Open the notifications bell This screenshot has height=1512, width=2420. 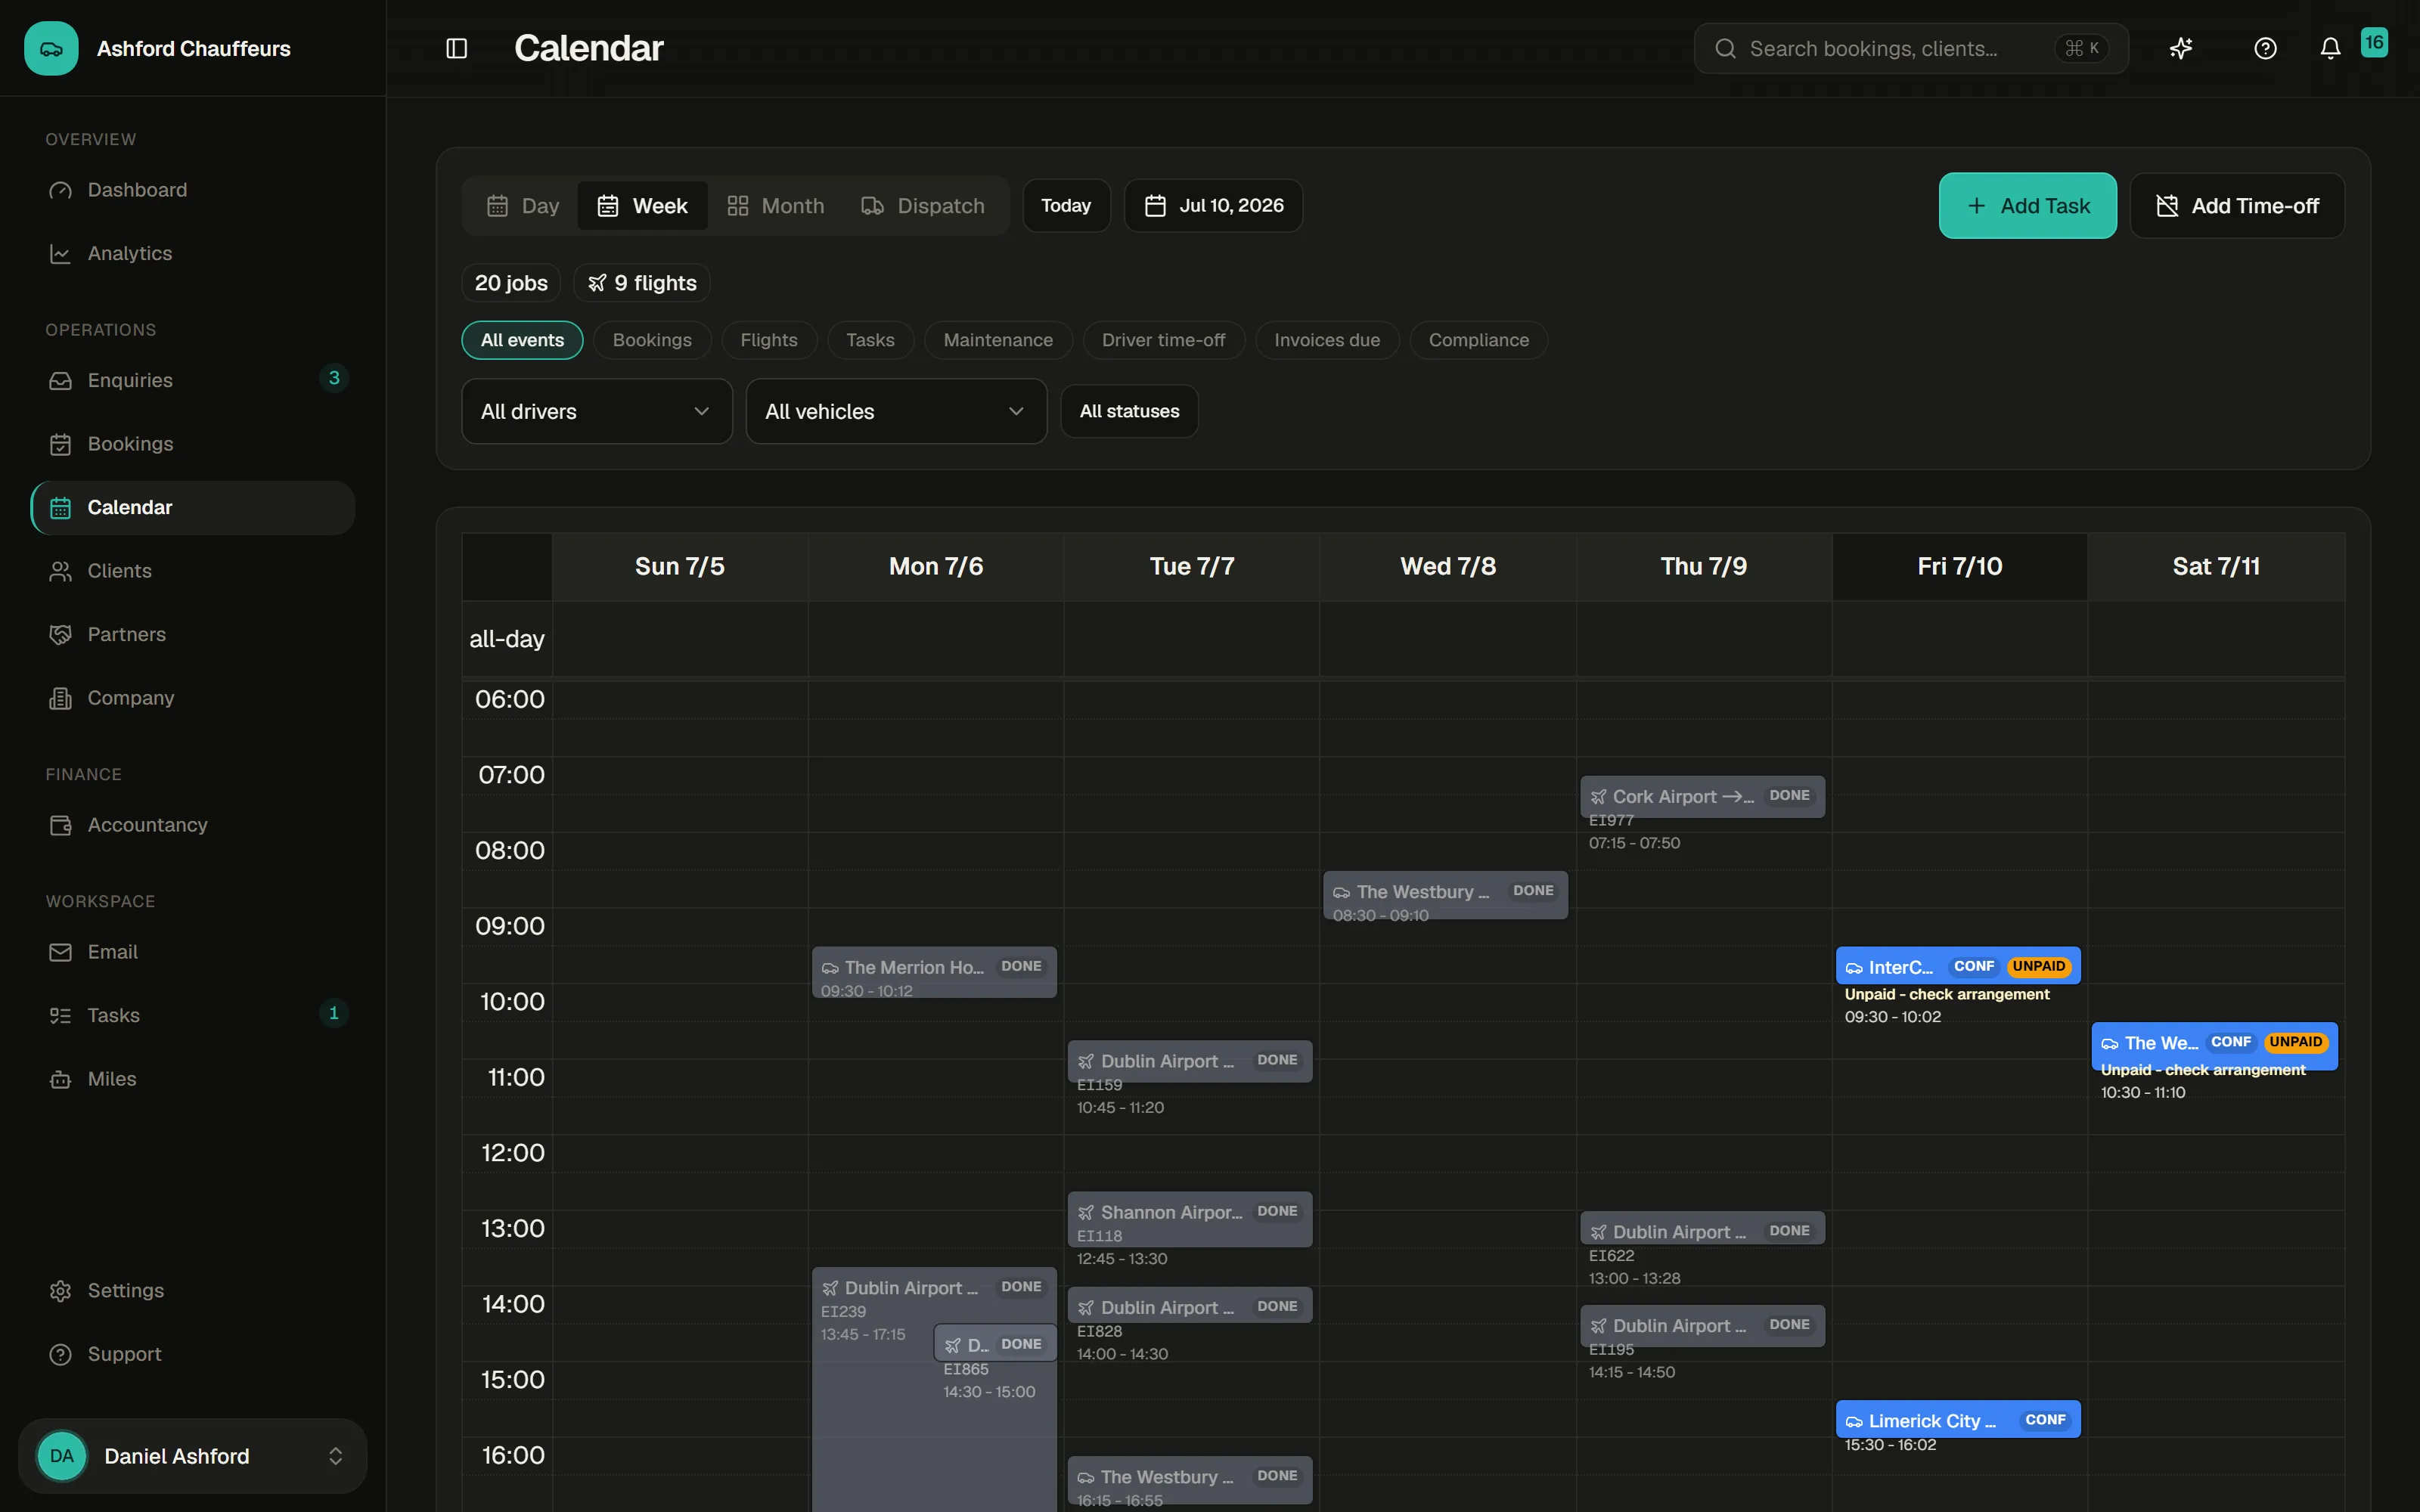[x=2330, y=48]
